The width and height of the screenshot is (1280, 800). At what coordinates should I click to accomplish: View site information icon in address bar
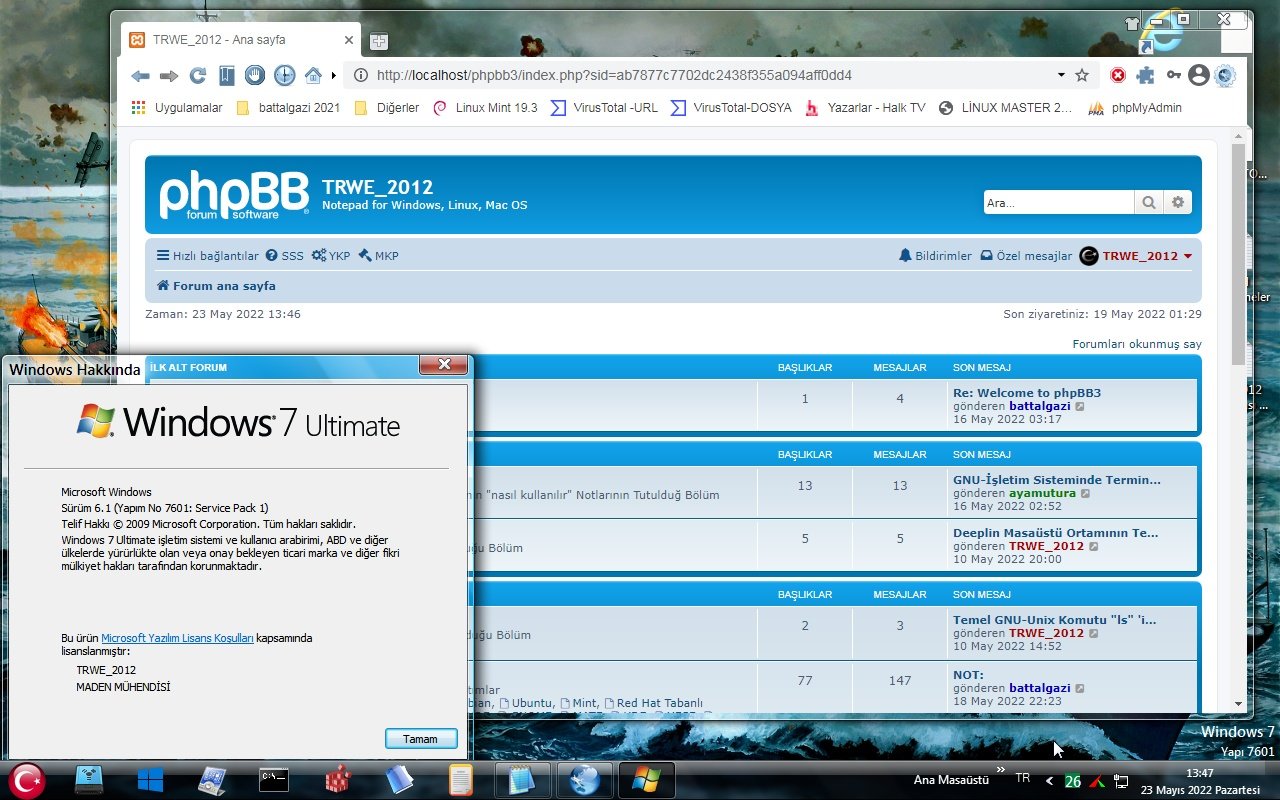(360, 75)
